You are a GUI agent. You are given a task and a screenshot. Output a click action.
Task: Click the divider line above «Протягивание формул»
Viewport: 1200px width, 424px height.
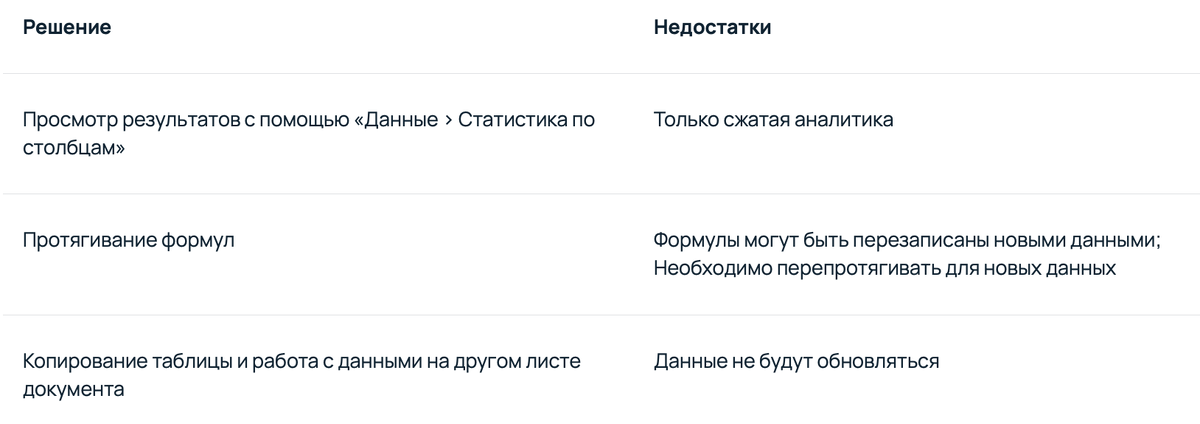pyautogui.click(x=600, y=194)
